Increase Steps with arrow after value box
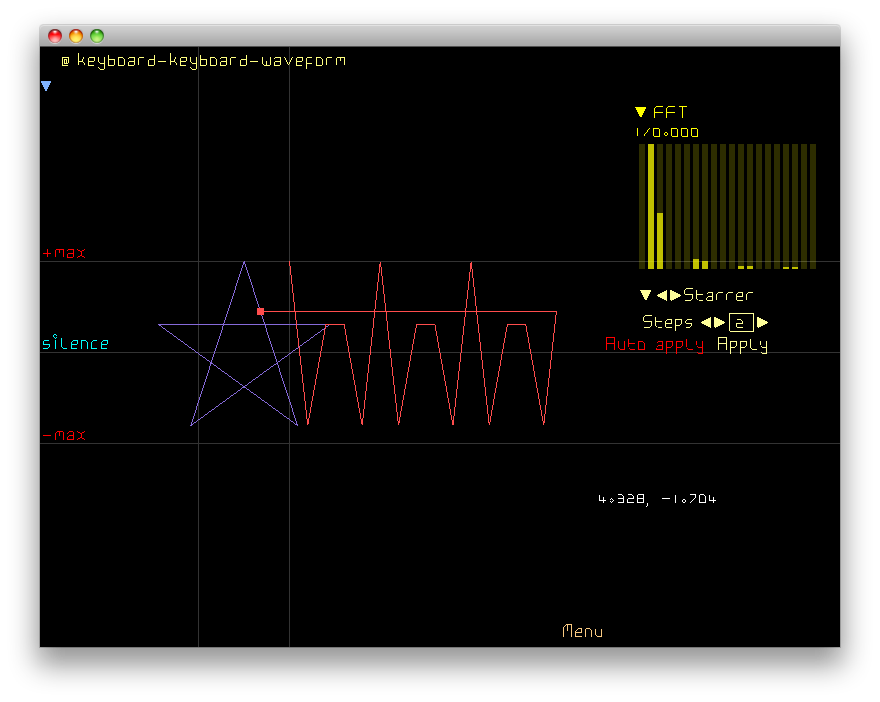880x702 pixels. [762, 322]
